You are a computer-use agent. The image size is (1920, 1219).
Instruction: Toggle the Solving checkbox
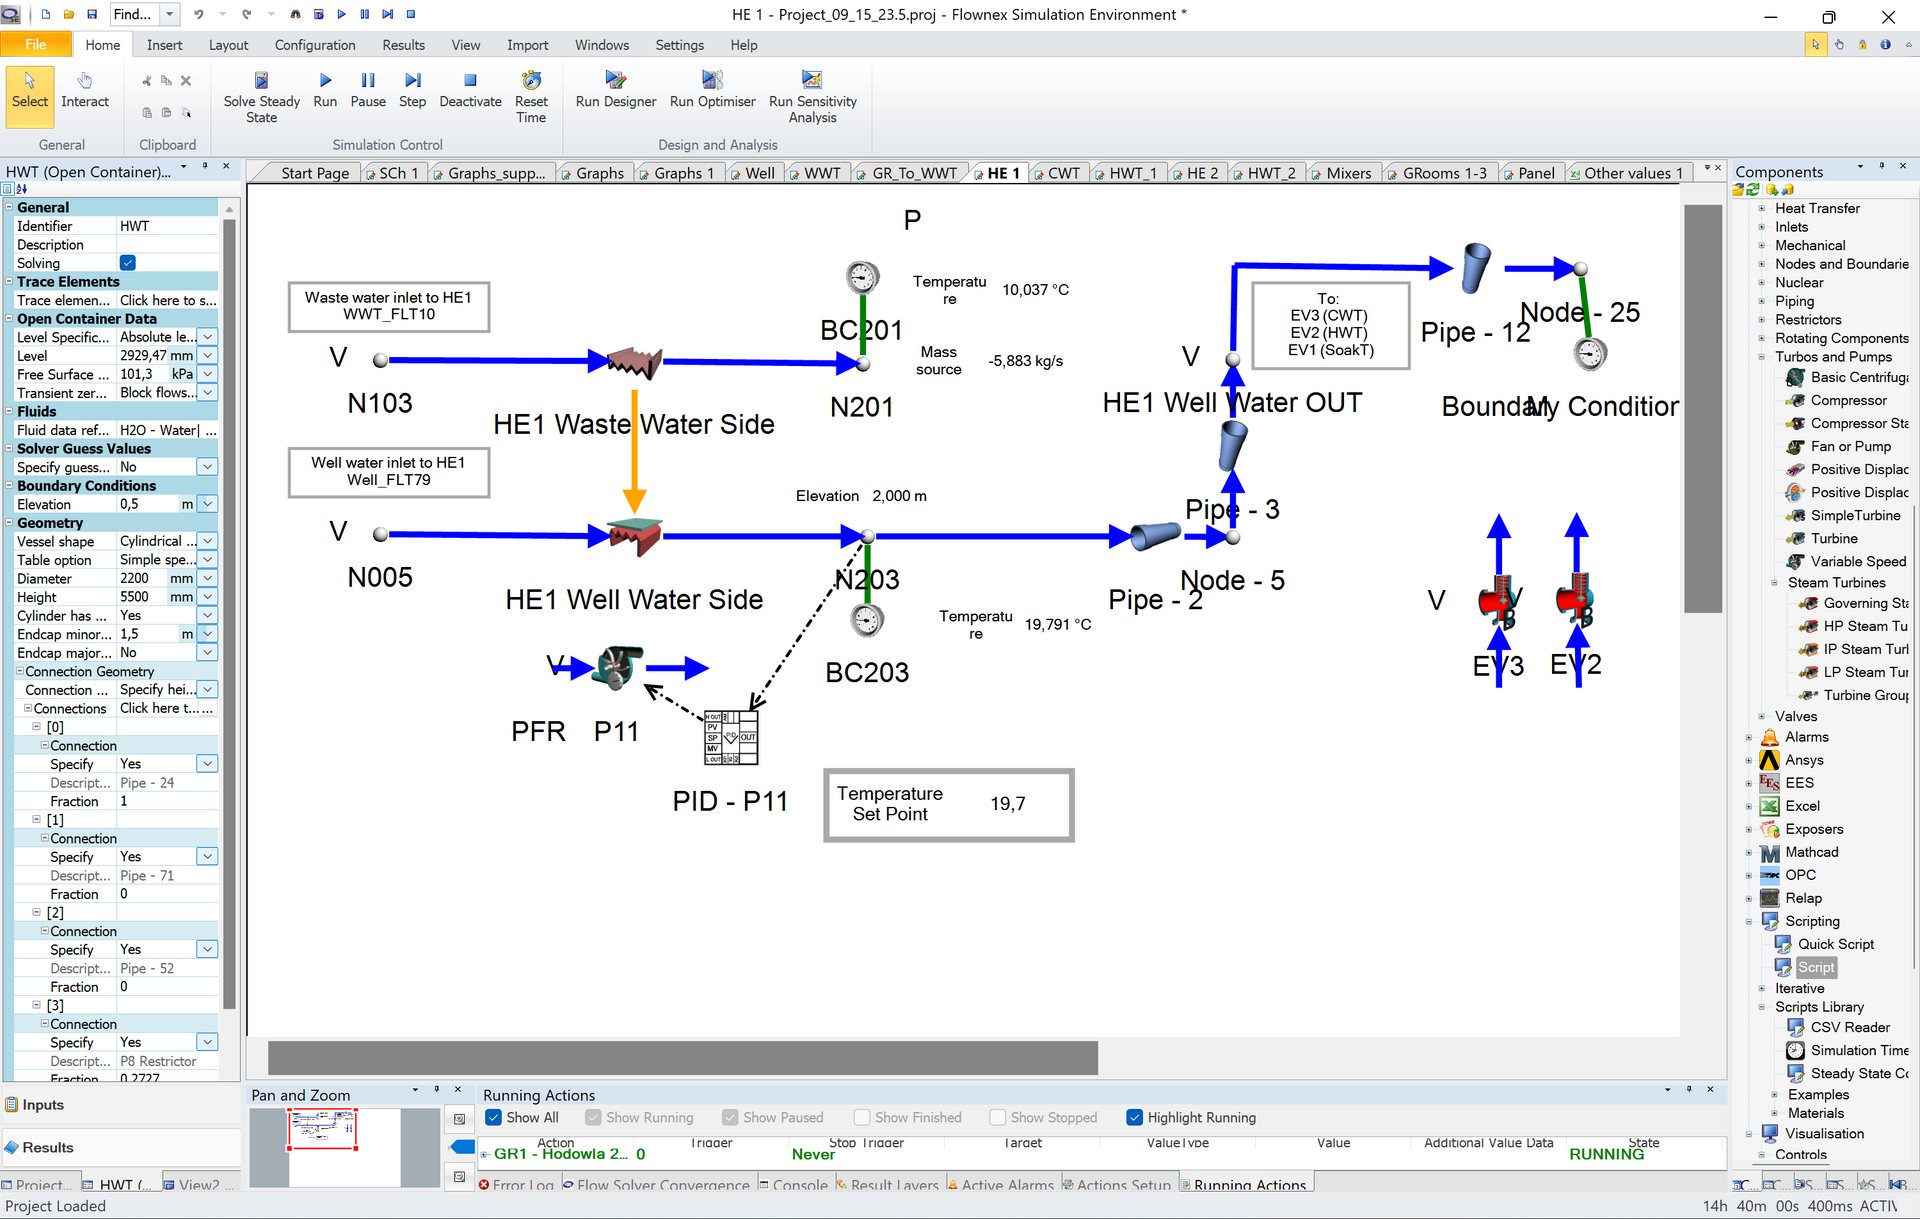(127, 263)
